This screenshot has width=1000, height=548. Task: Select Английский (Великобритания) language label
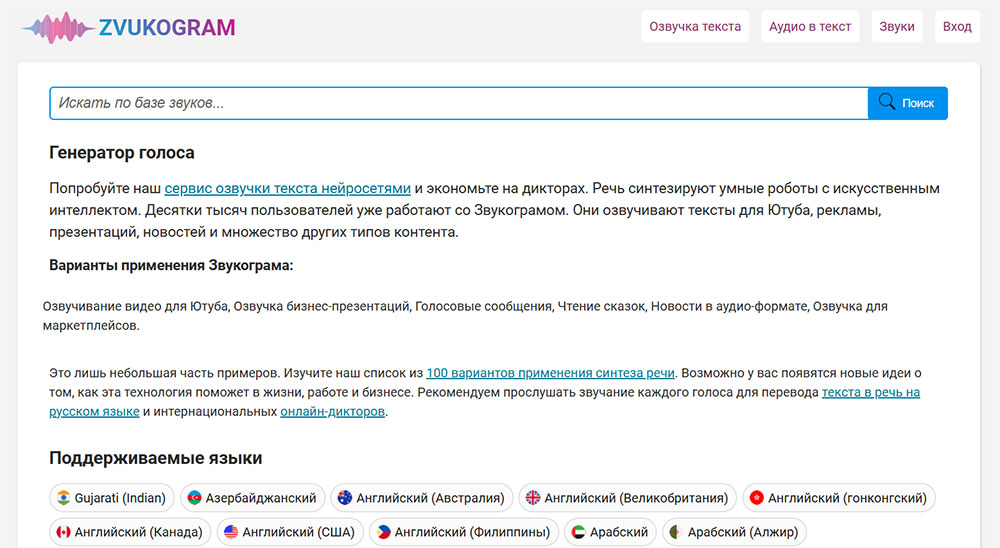(x=636, y=498)
